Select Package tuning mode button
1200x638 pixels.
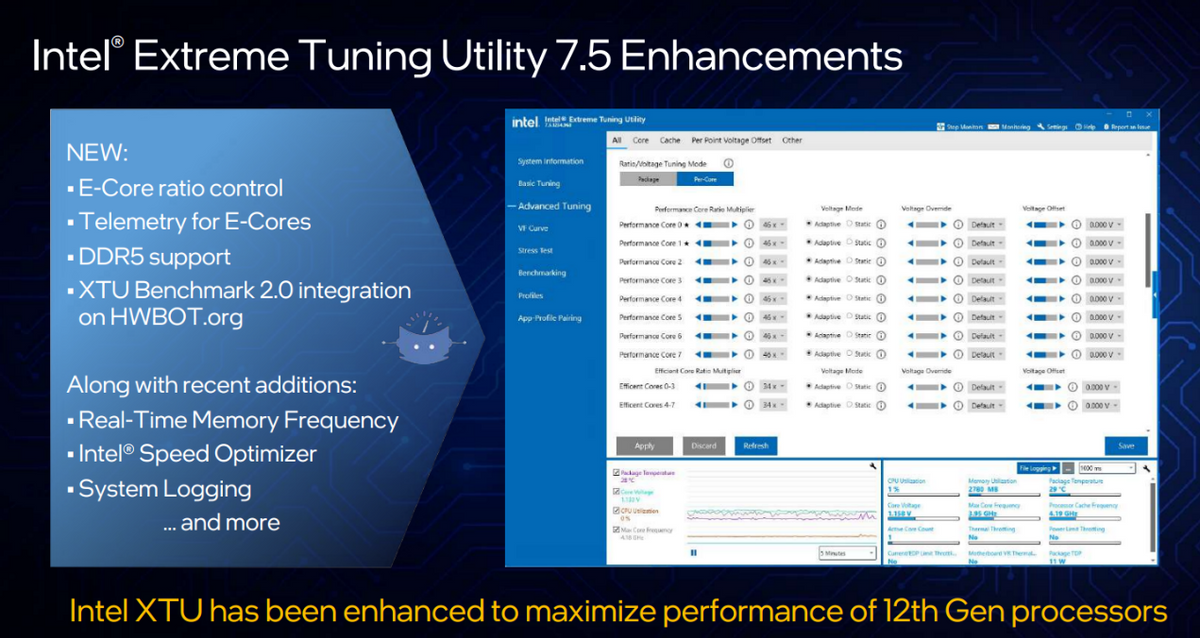pyautogui.click(x=649, y=180)
